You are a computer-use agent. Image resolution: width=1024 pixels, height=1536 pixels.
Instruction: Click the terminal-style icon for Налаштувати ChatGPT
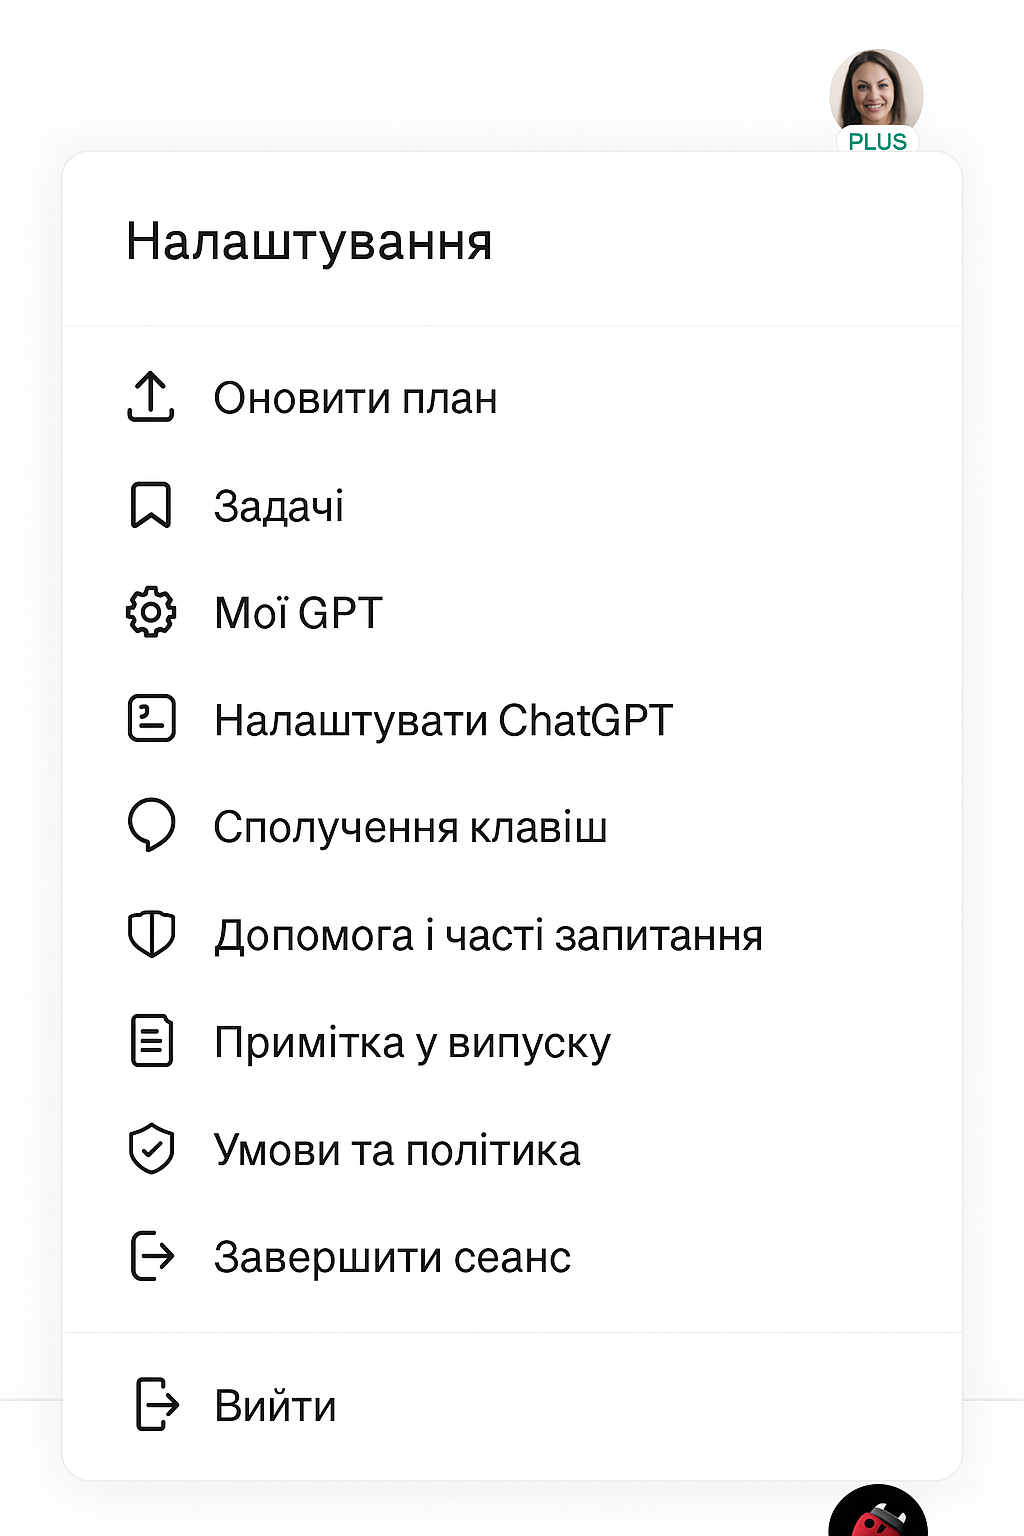[x=152, y=719]
